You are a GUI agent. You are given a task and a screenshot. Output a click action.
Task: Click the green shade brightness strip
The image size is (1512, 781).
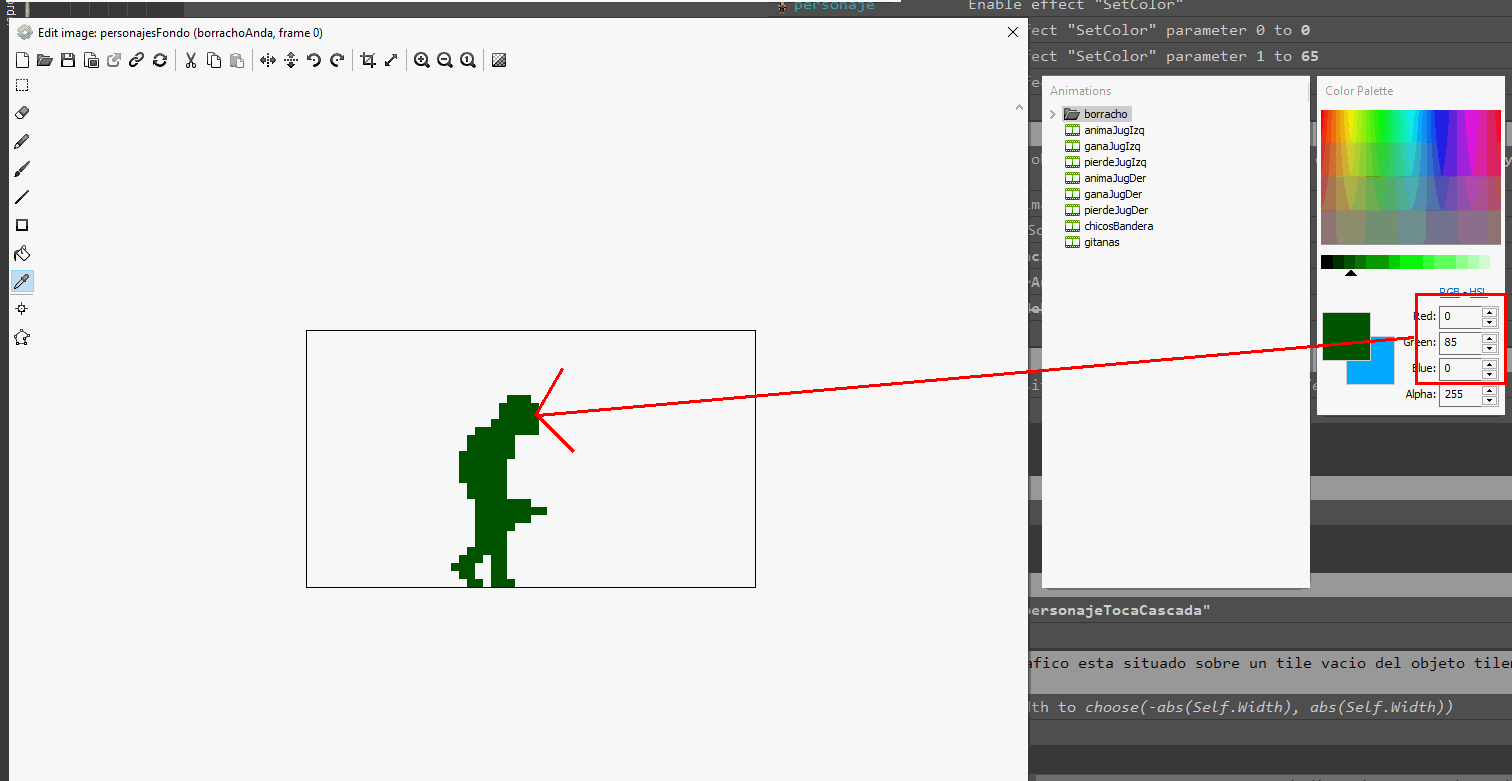(1405, 262)
